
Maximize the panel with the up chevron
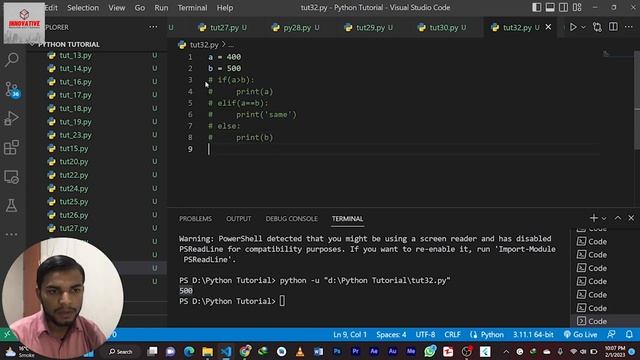(x=618, y=218)
